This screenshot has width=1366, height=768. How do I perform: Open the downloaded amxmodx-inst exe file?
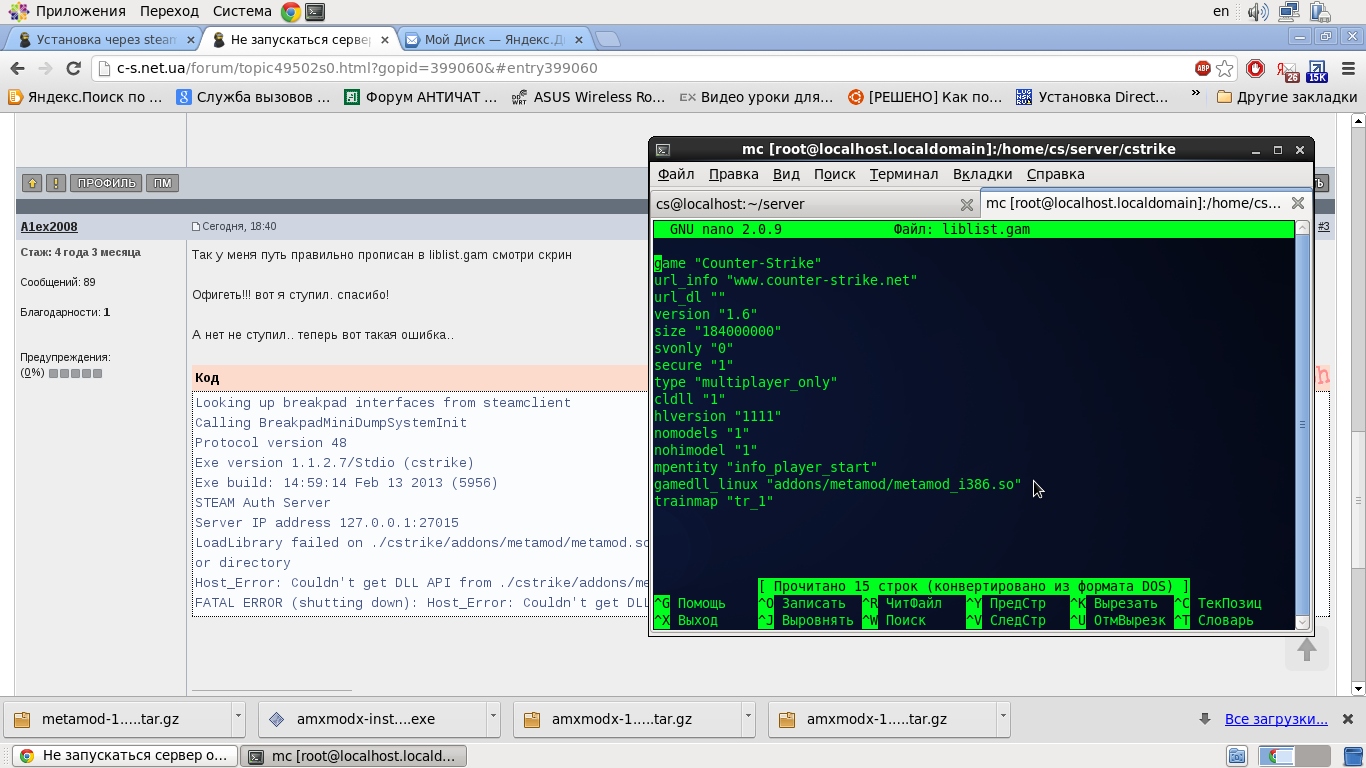coord(372,719)
